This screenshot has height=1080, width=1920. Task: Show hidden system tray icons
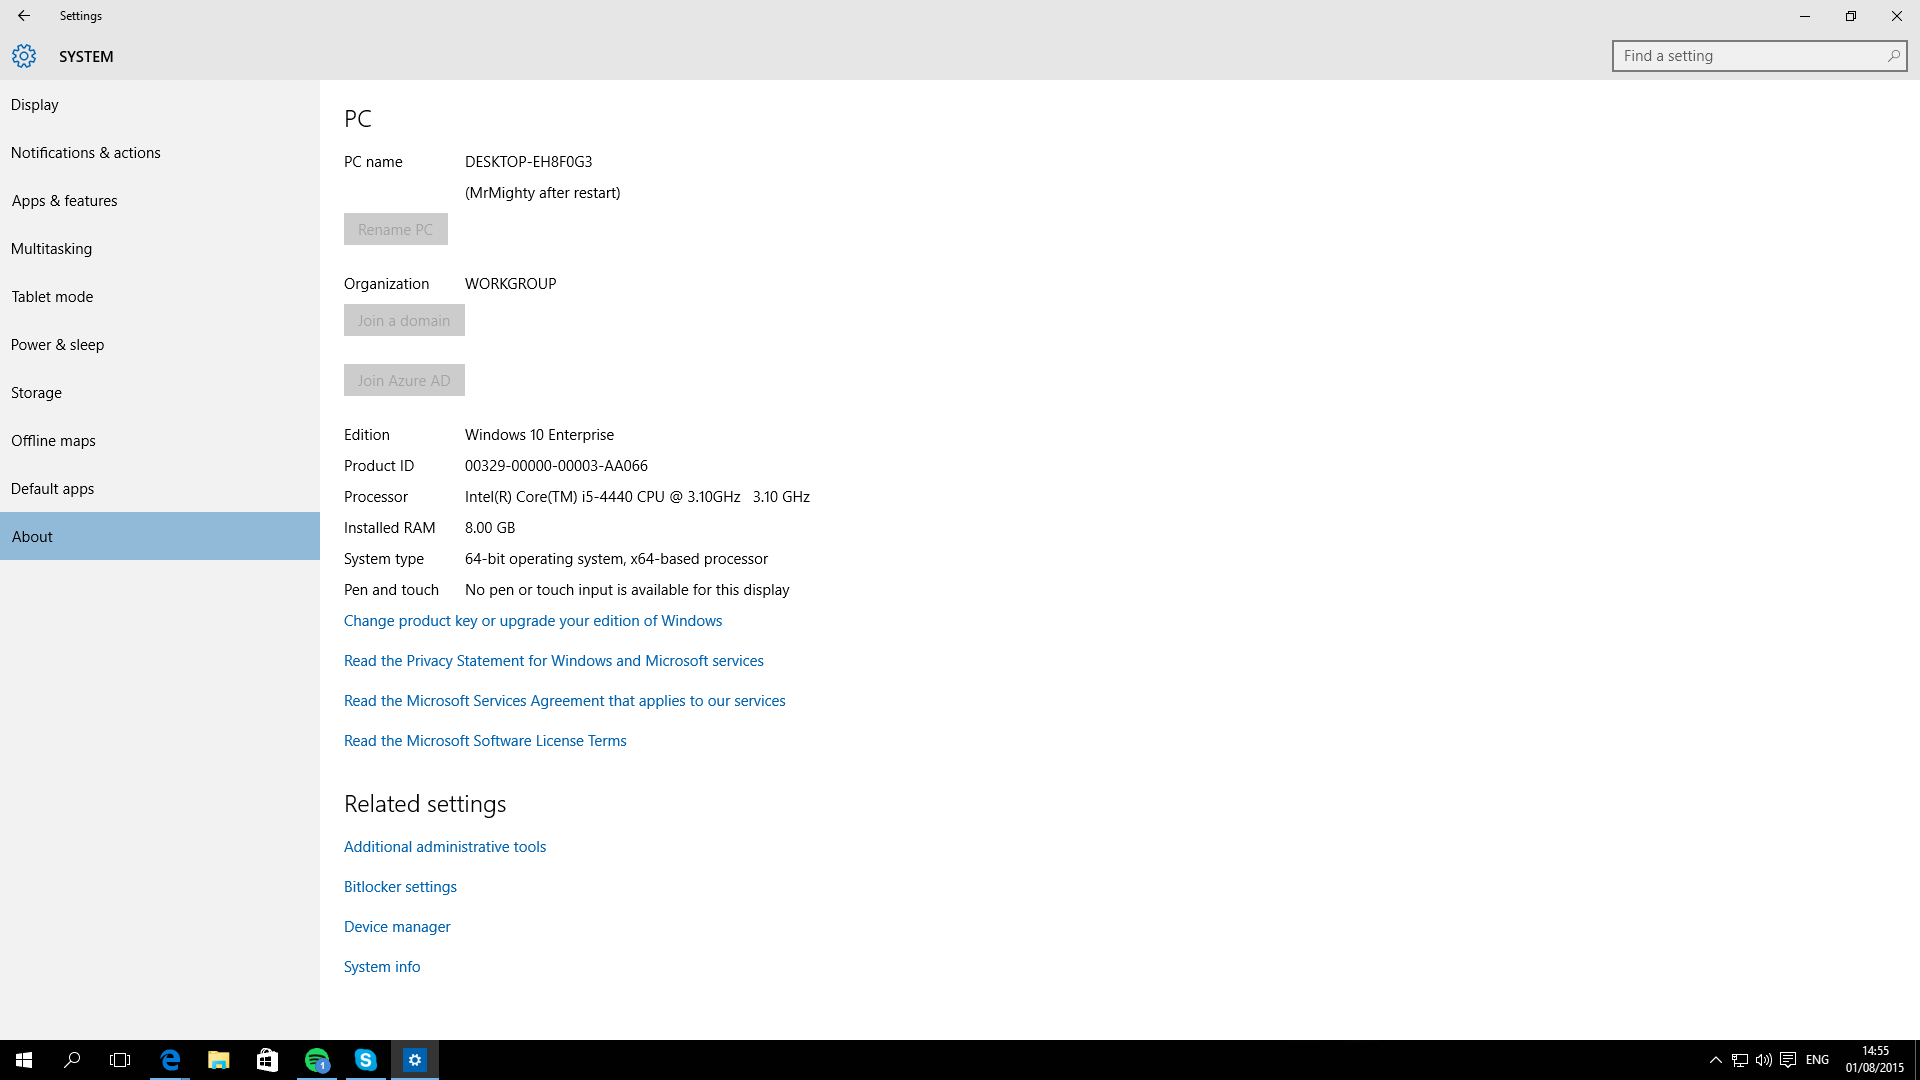(x=1716, y=1060)
